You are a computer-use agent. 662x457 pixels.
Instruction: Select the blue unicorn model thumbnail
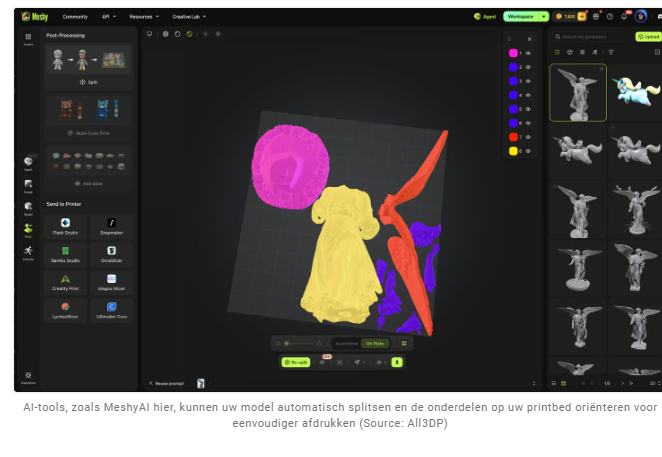[635, 92]
